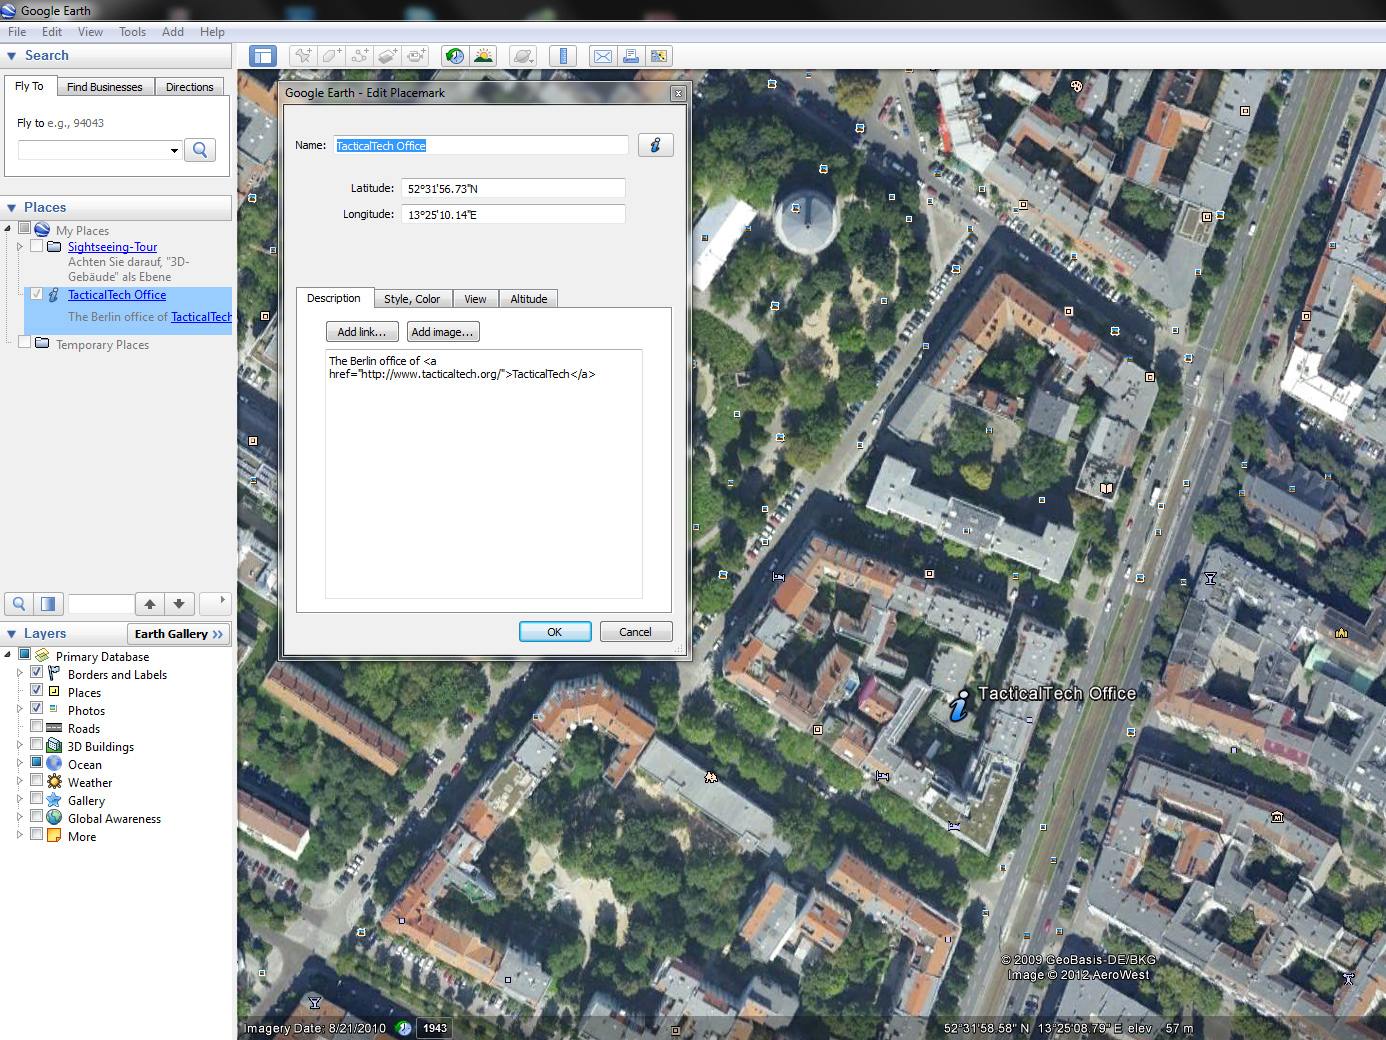Image resolution: width=1386 pixels, height=1040 pixels.
Task: Open the planet switcher toolbar icon
Action: click(523, 56)
